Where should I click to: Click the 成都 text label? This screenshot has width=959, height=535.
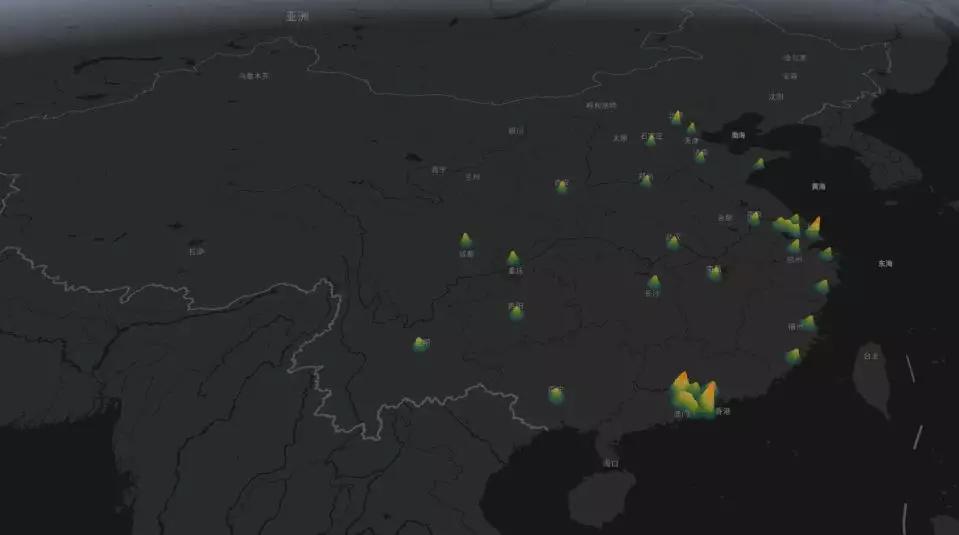(x=467, y=254)
